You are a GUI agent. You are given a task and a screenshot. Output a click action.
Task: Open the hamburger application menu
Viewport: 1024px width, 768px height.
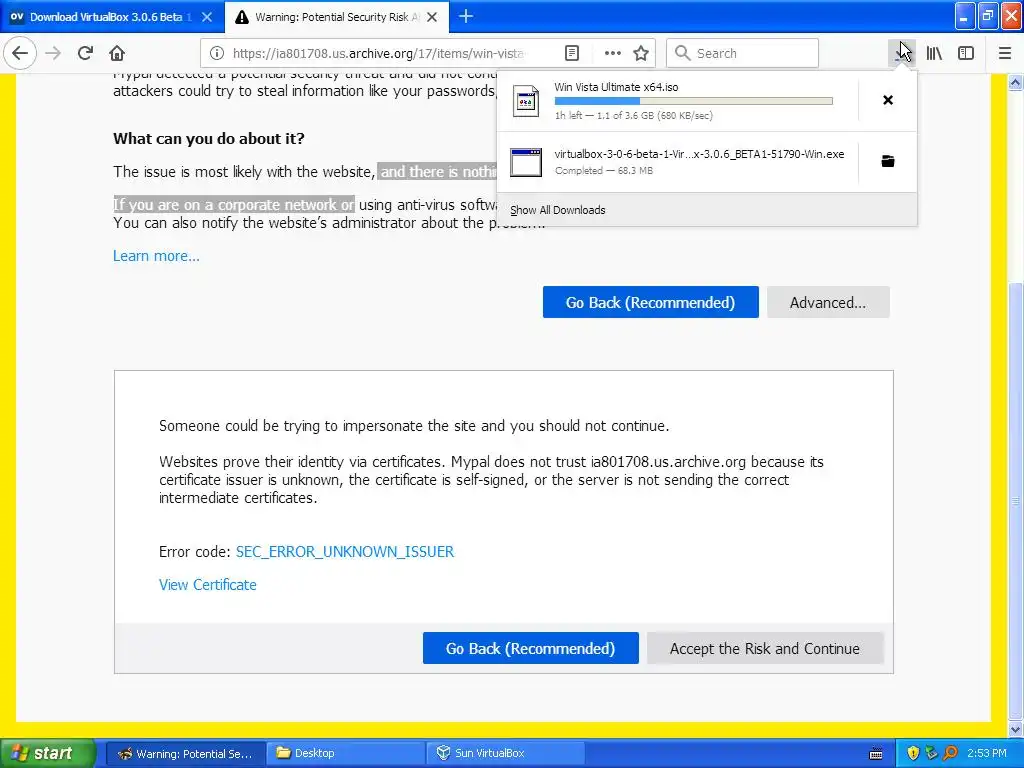coord(1005,53)
